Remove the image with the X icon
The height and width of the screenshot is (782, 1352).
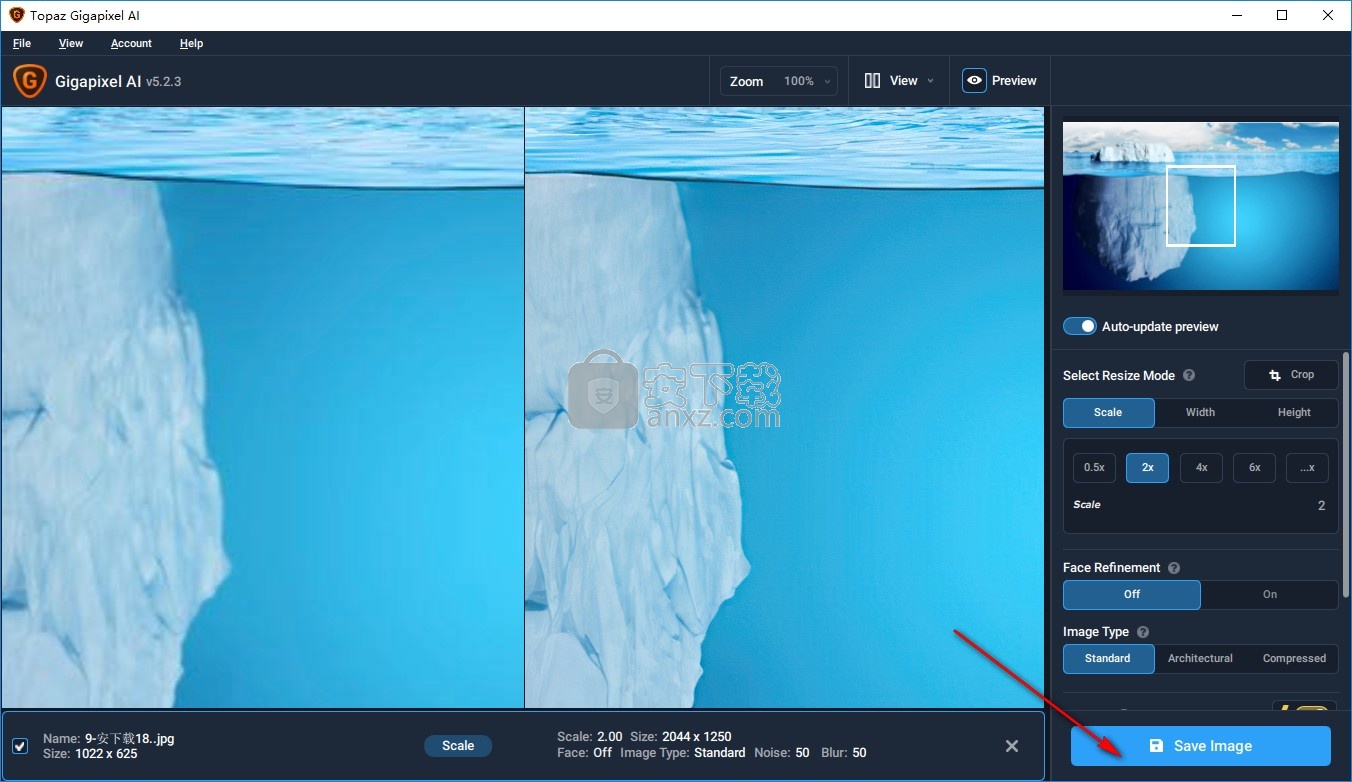[x=1012, y=746]
